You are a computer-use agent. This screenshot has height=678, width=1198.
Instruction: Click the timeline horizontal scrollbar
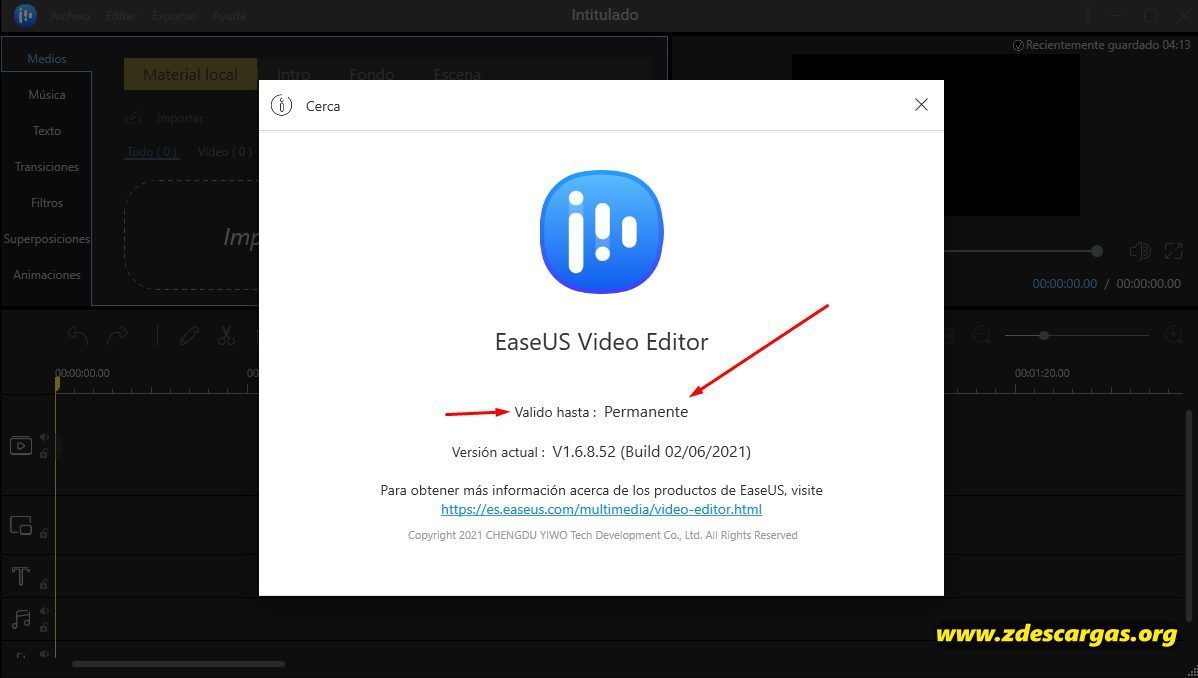click(179, 664)
